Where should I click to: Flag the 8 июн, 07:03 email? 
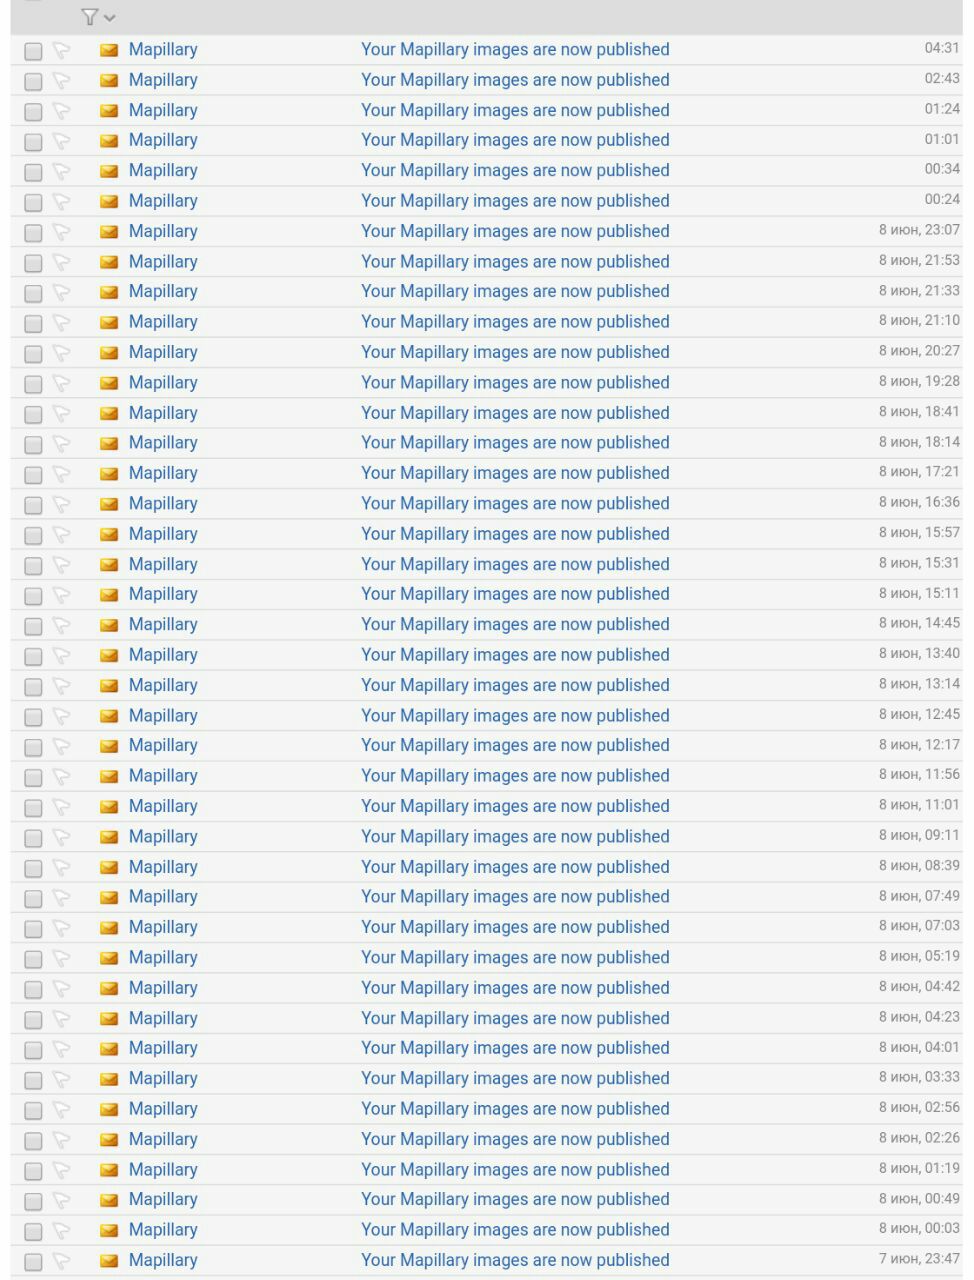point(62,928)
